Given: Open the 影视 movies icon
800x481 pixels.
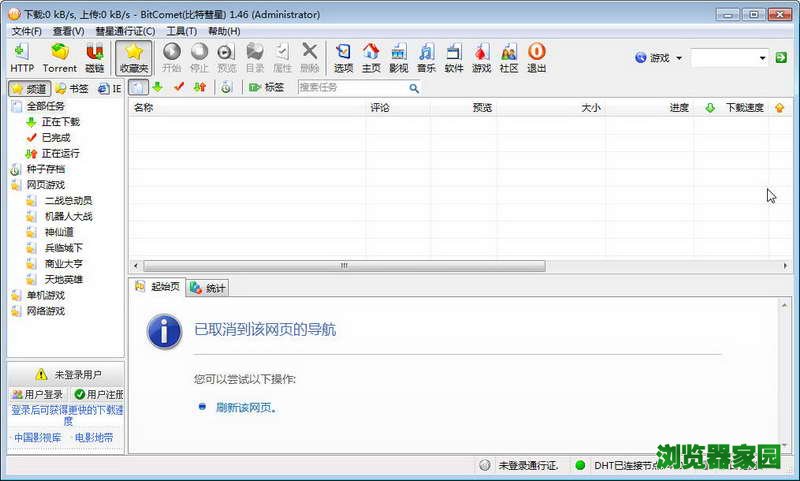Looking at the screenshot, I should (x=398, y=57).
